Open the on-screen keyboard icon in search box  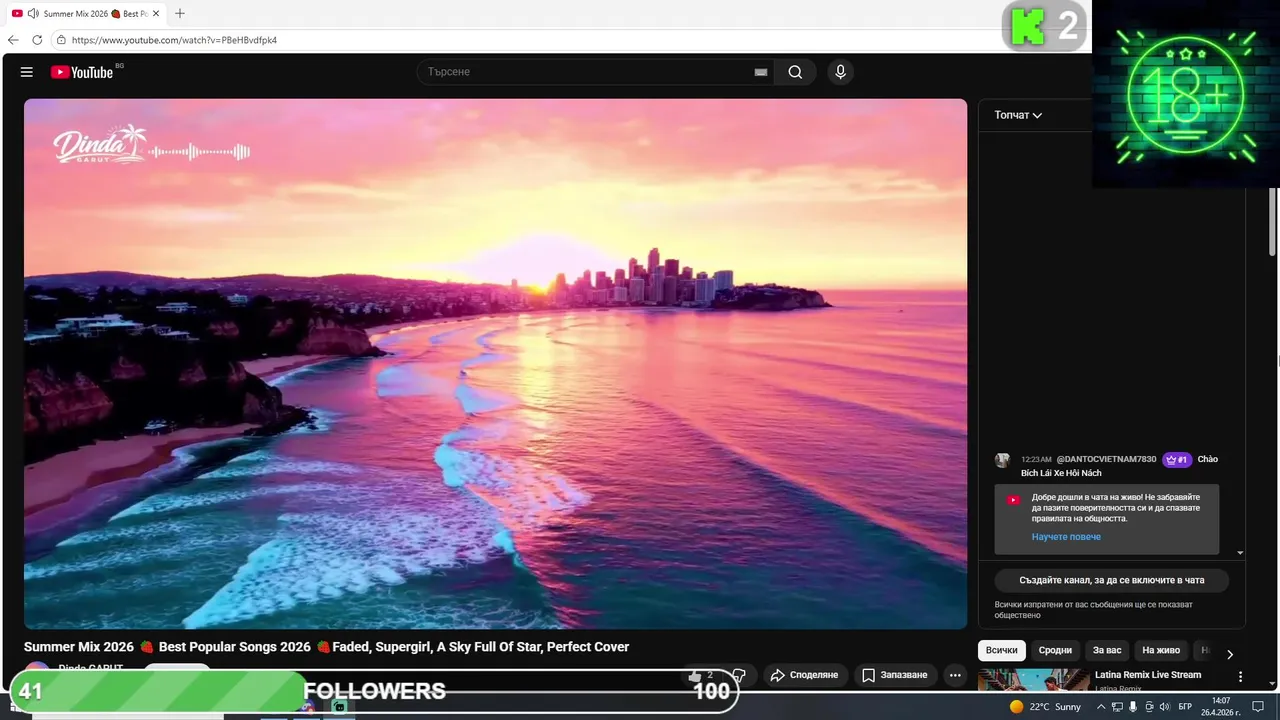(761, 72)
